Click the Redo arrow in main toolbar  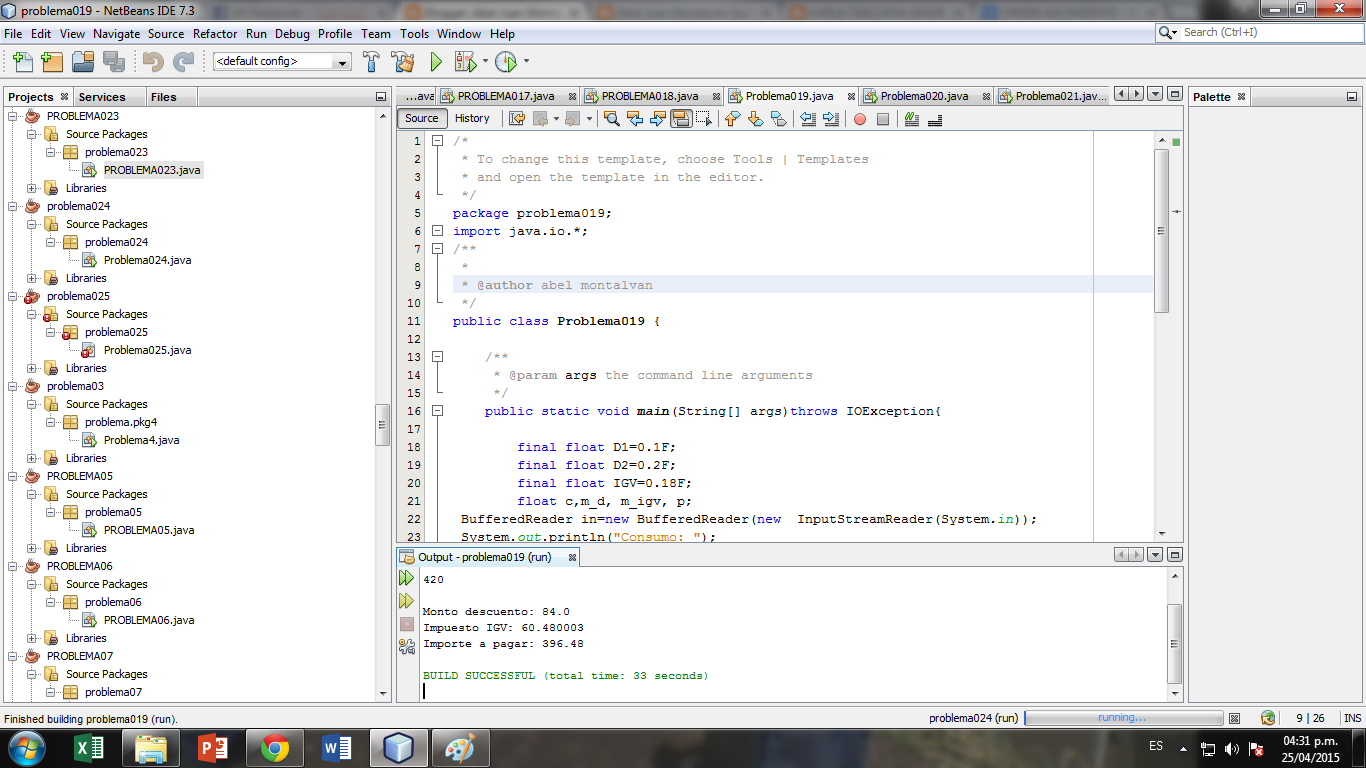[x=183, y=61]
